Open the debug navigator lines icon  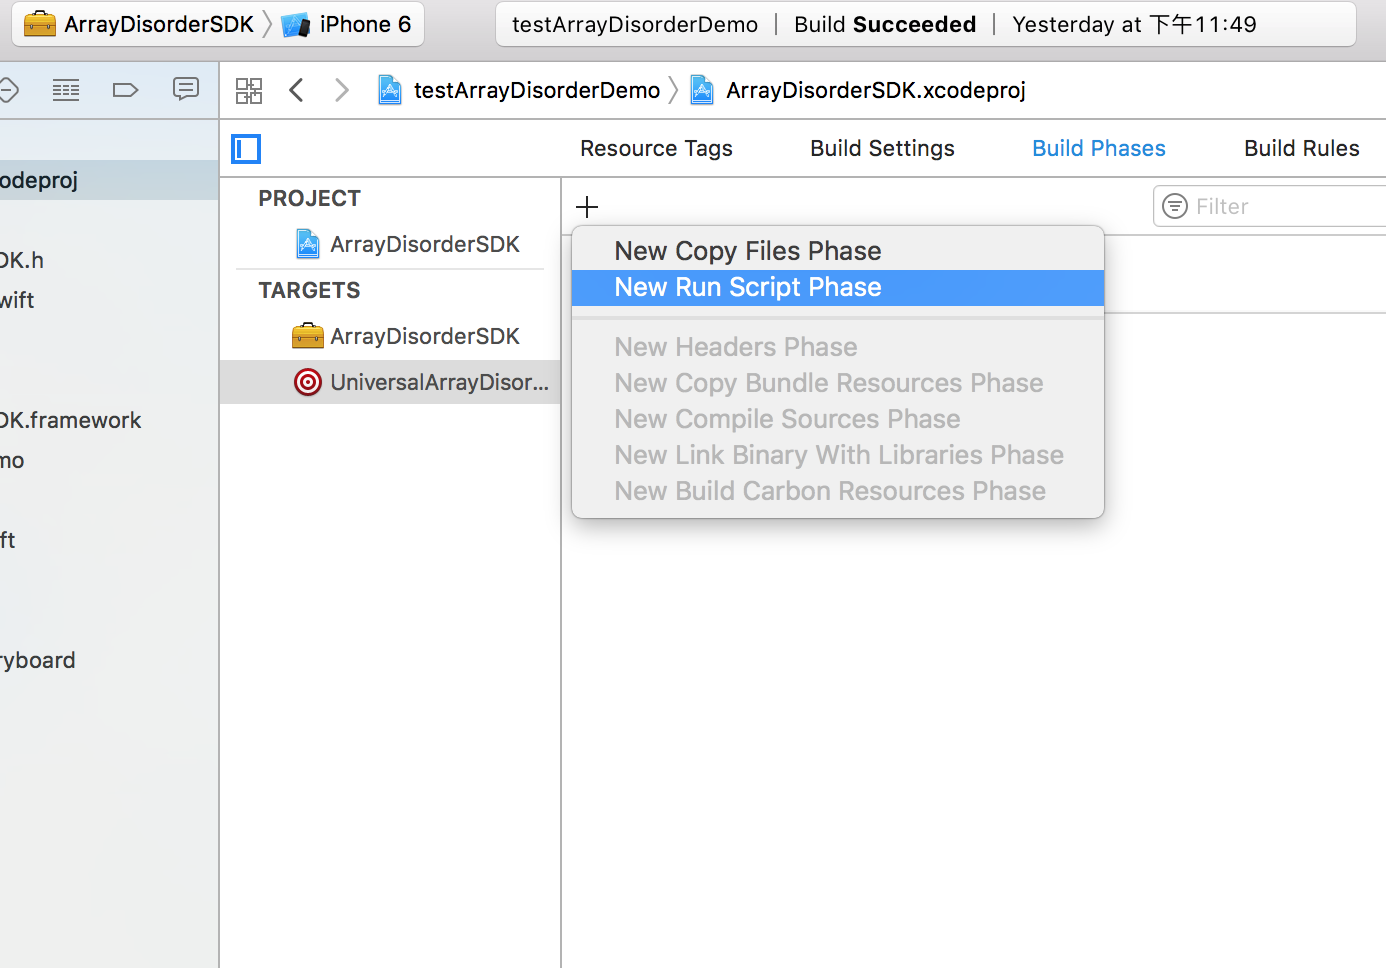[66, 91]
